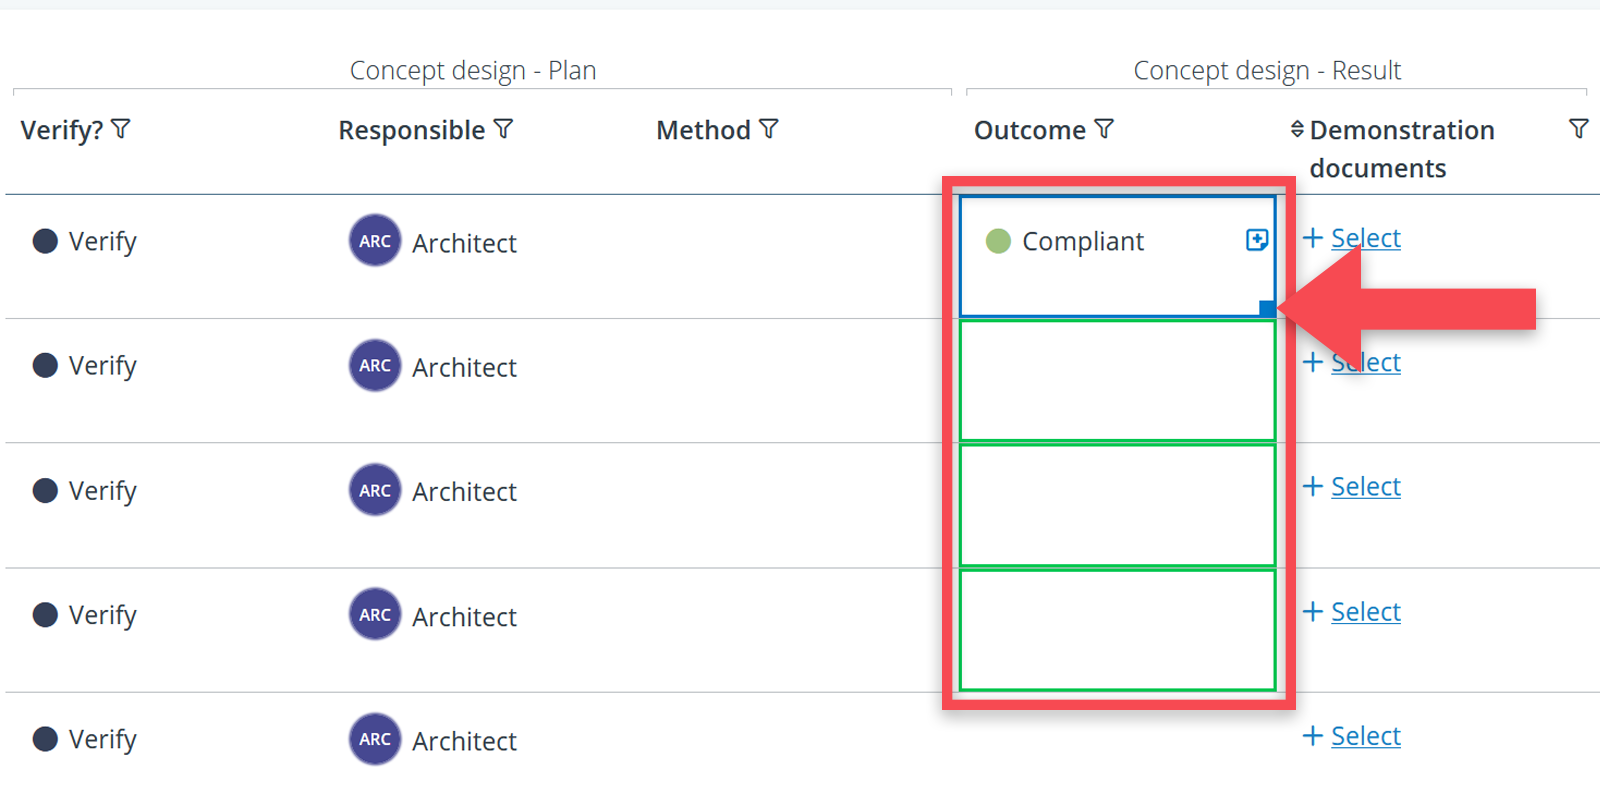Open the second row Outcome cell
The image size is (1600, 800).
point(1117,380)
